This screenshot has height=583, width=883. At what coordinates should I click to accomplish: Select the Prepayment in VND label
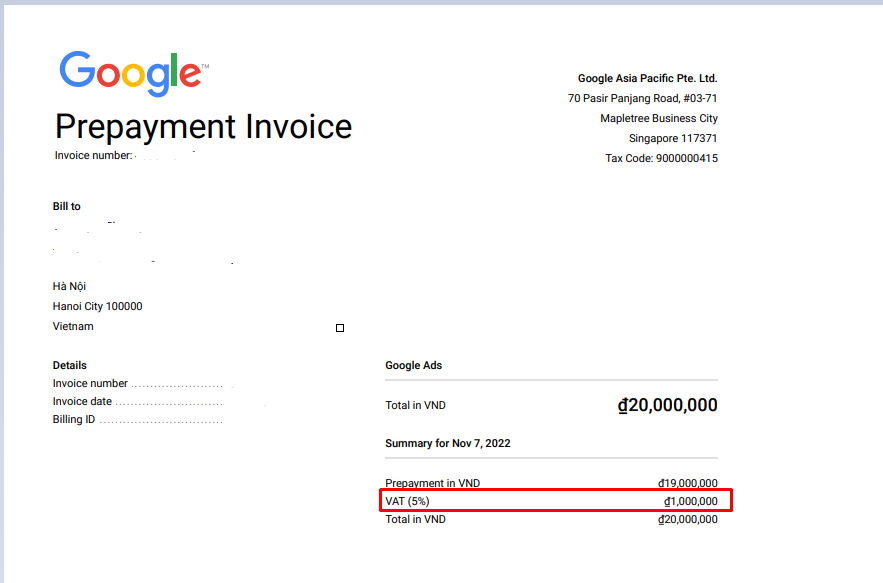(x=432, y=483)
